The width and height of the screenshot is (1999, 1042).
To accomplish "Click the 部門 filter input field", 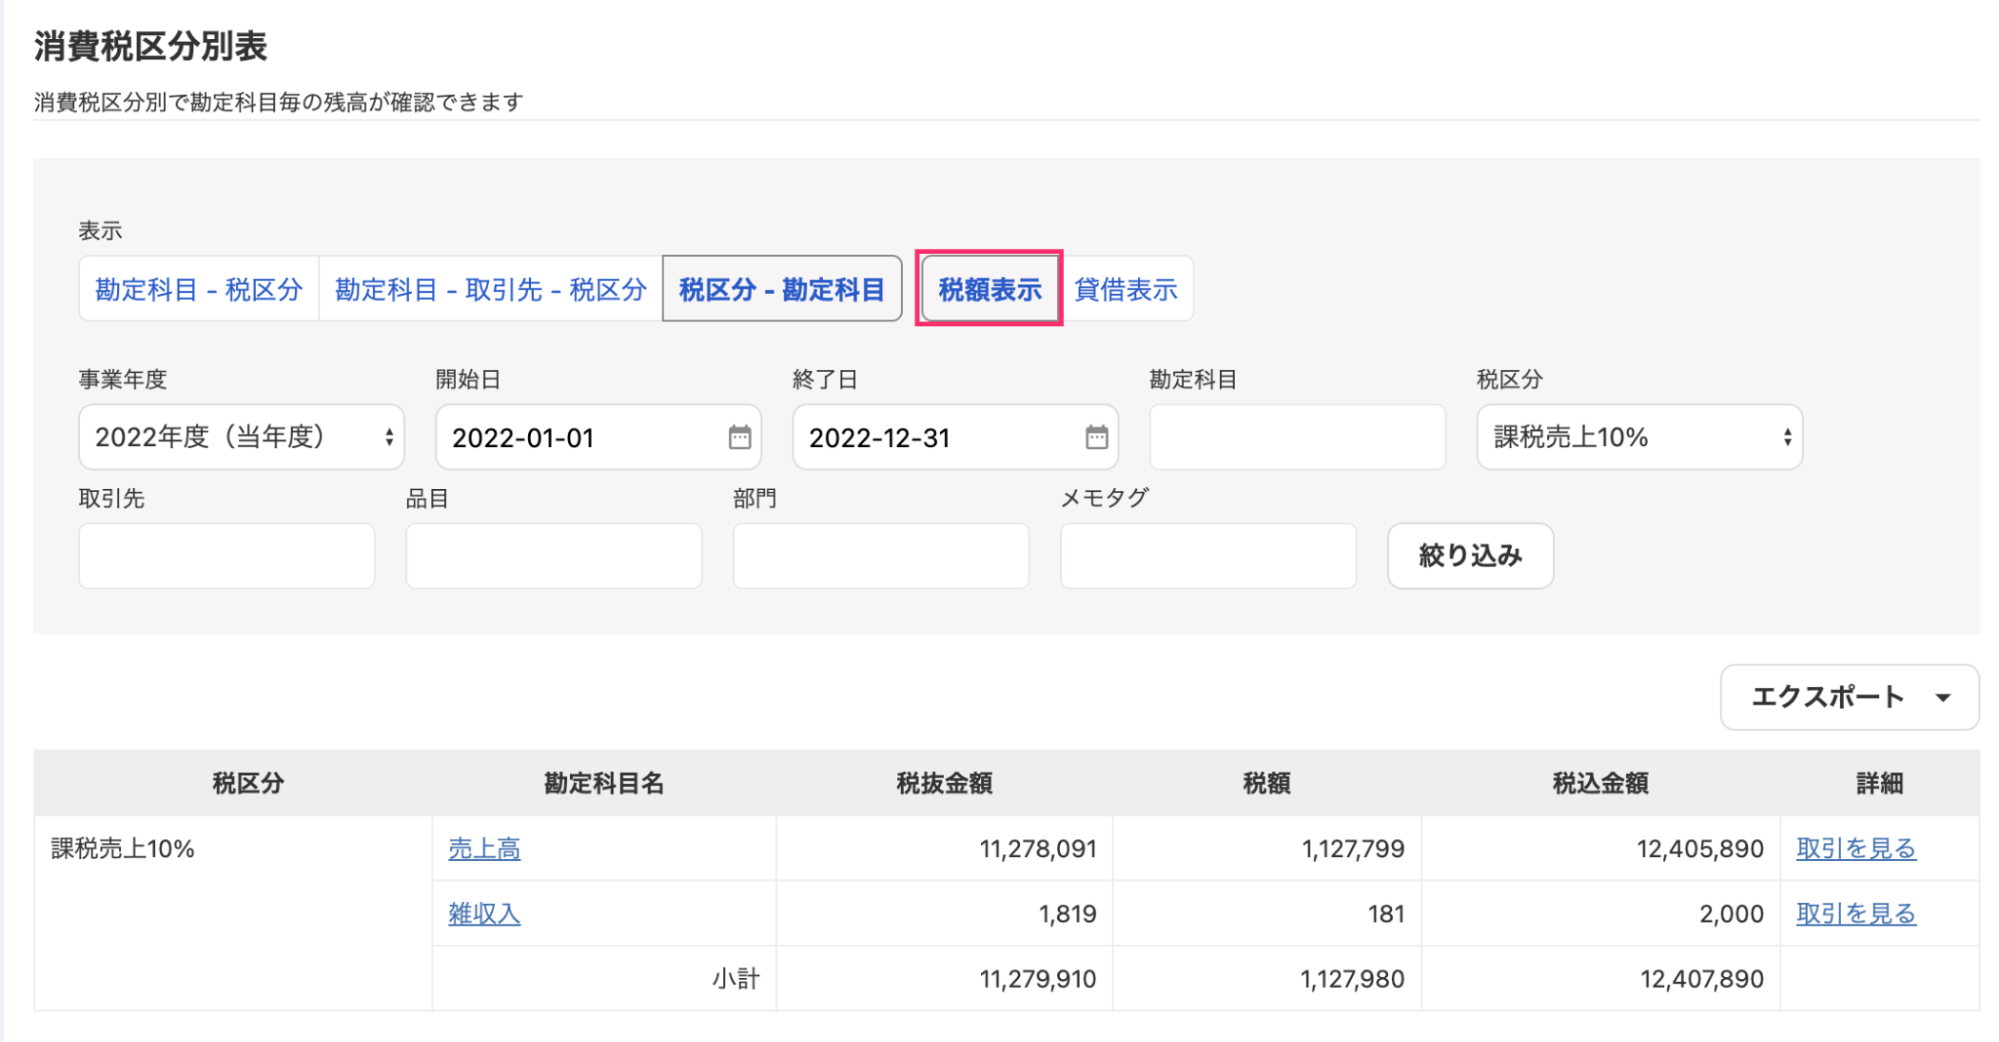I will (881, 556).
